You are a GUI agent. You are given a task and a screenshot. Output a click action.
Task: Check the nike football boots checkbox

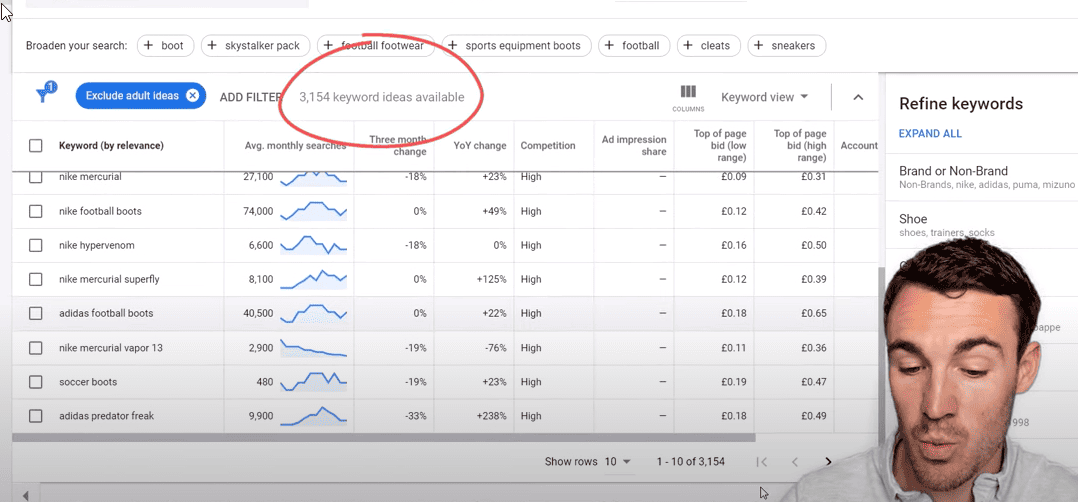36,211
